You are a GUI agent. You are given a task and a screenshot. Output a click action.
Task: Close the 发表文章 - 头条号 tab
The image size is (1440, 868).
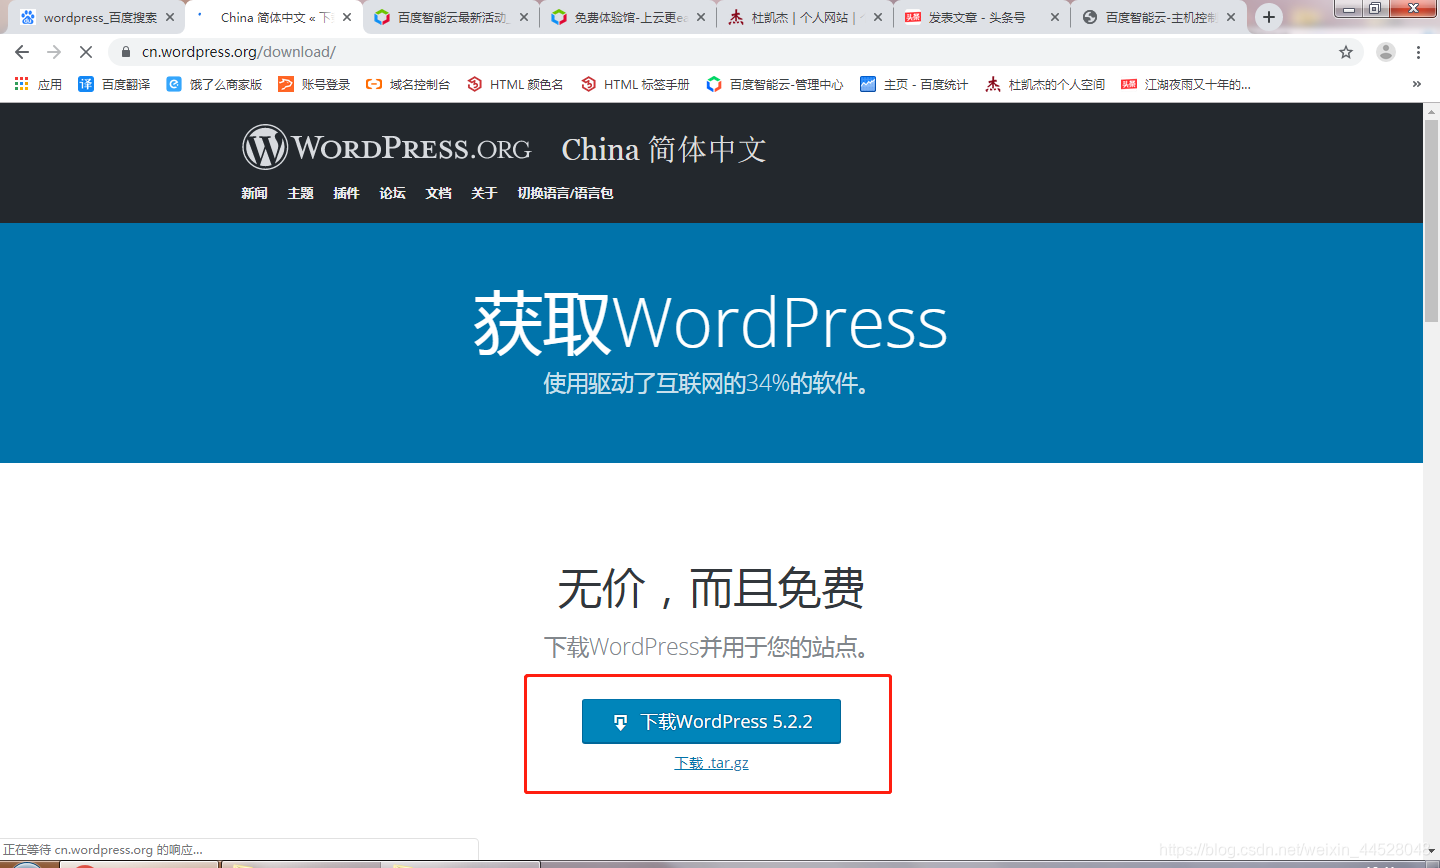point(1054,17)
